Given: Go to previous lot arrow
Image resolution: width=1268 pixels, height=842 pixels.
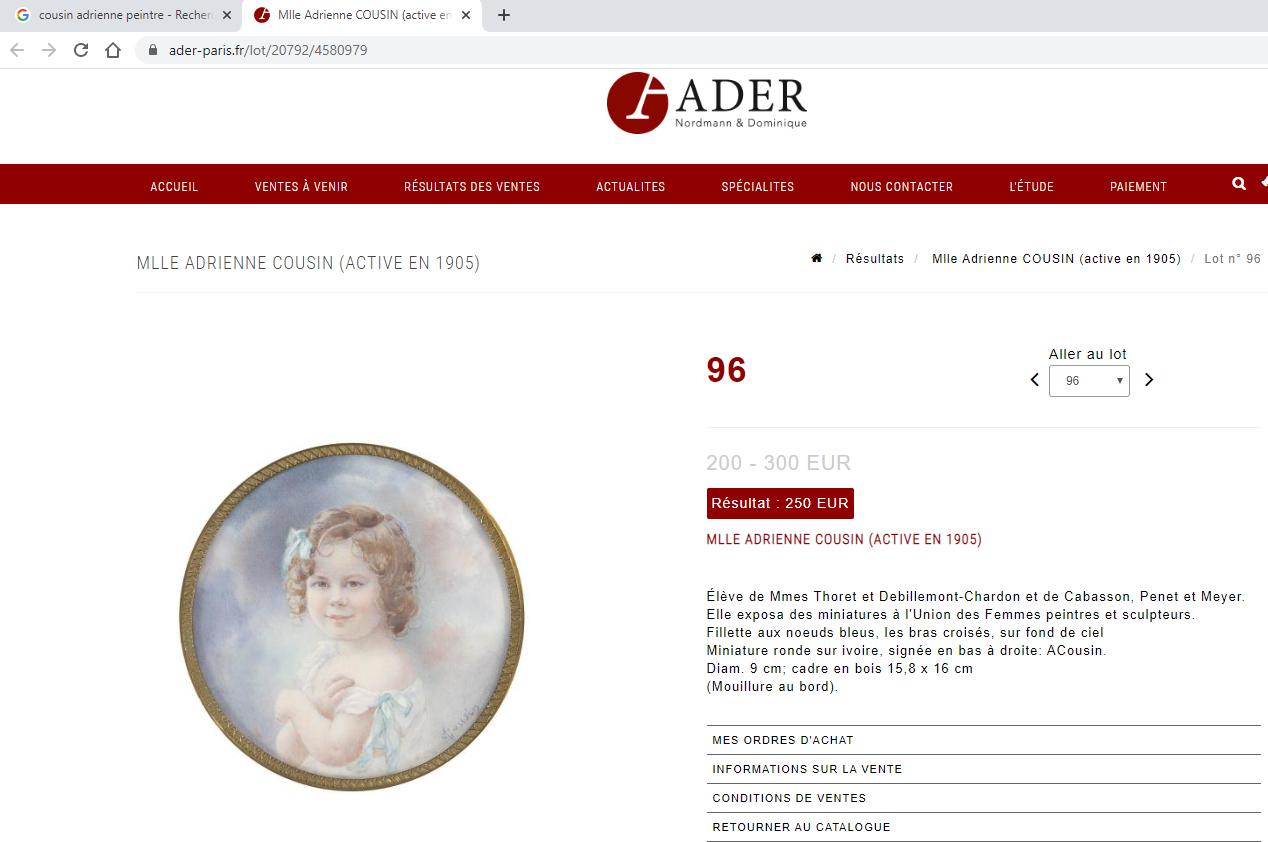Looking at the screenshot, I should [1035, 380].
